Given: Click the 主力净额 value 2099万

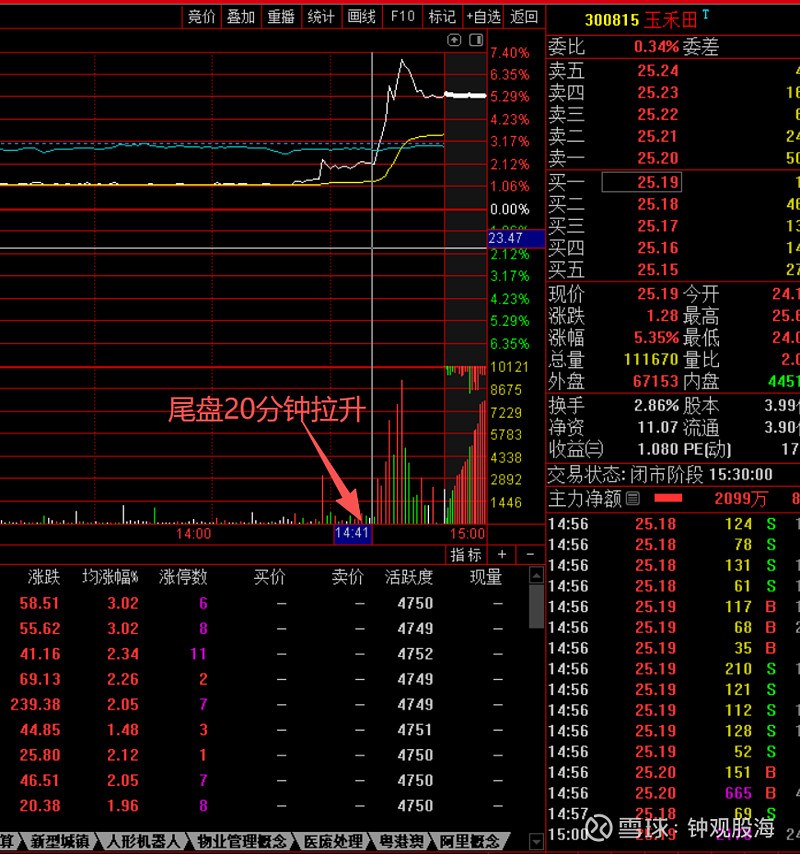Looking at the screenshot, I should coord(741,498).
